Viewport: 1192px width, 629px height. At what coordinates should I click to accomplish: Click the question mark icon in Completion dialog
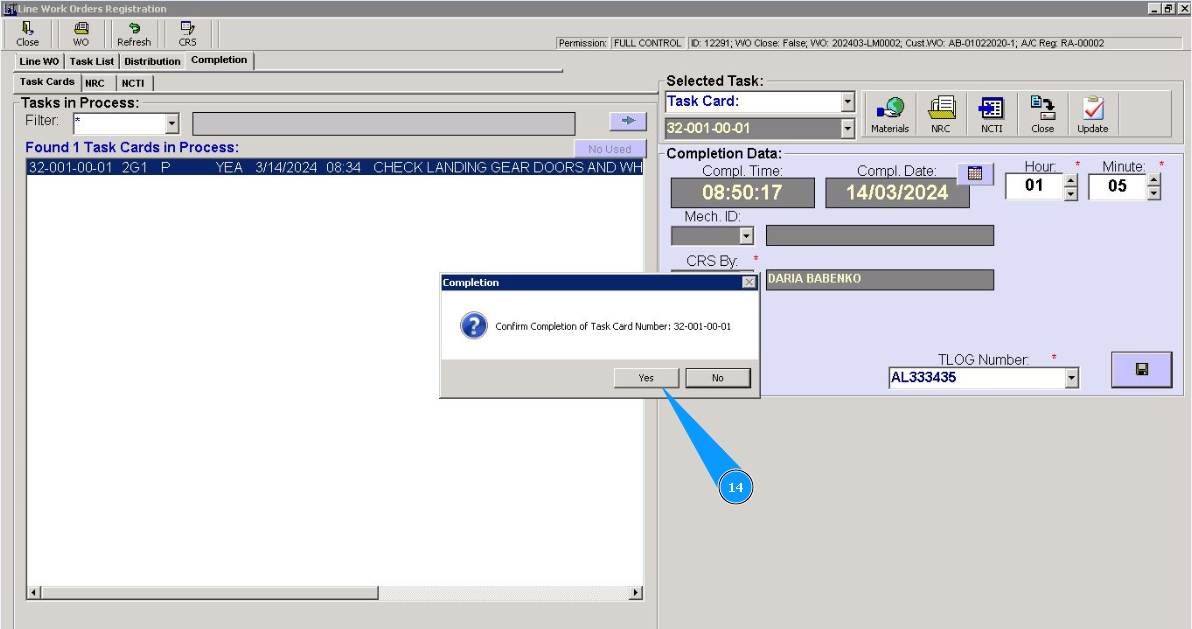(x=473, y=326)
